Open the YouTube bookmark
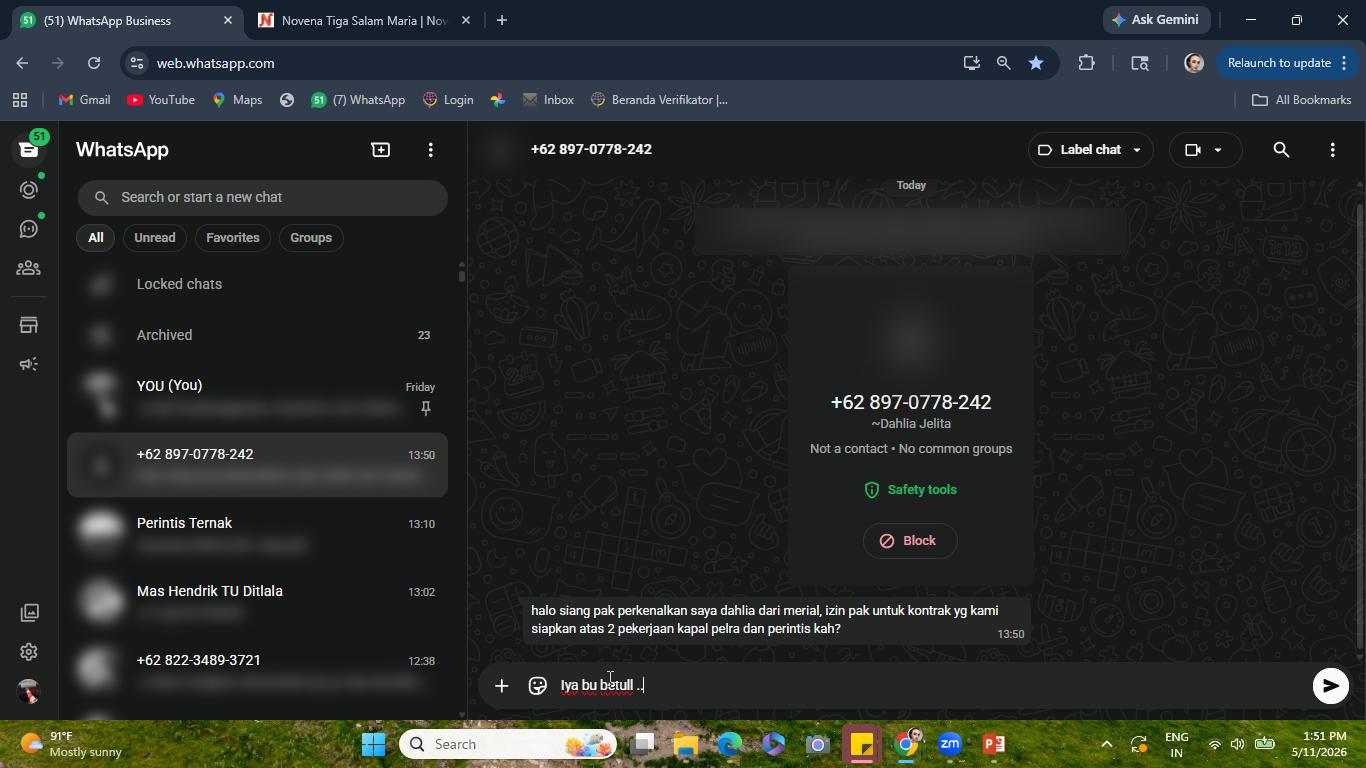The width and height of the screenshot is (1366, 768). tap(161, 100)
